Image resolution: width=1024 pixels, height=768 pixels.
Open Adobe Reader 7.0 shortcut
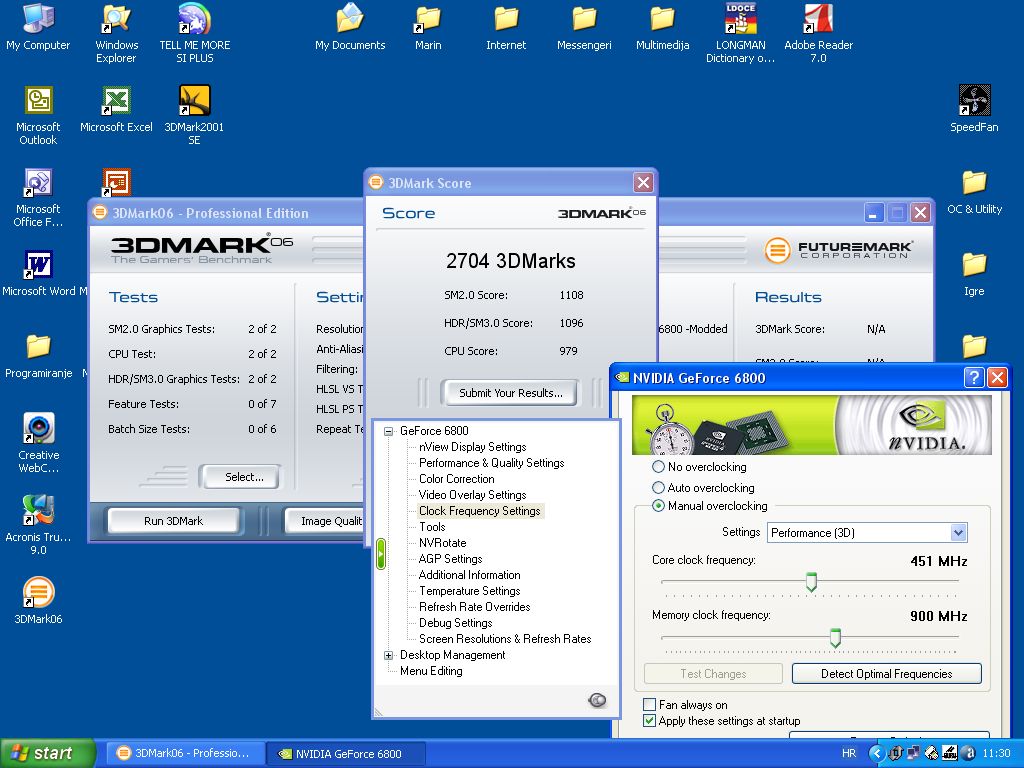[818, 33]
